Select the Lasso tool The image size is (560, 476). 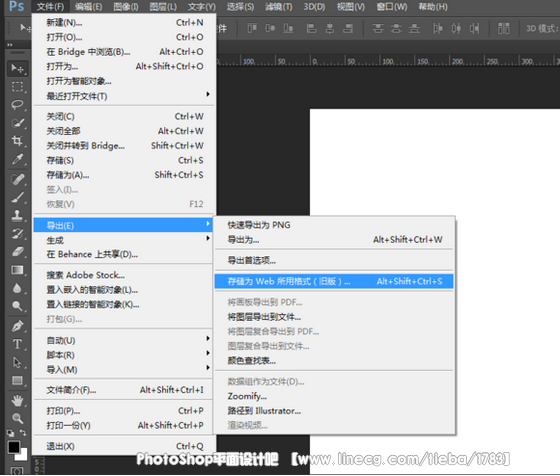(x=17, y=105)
